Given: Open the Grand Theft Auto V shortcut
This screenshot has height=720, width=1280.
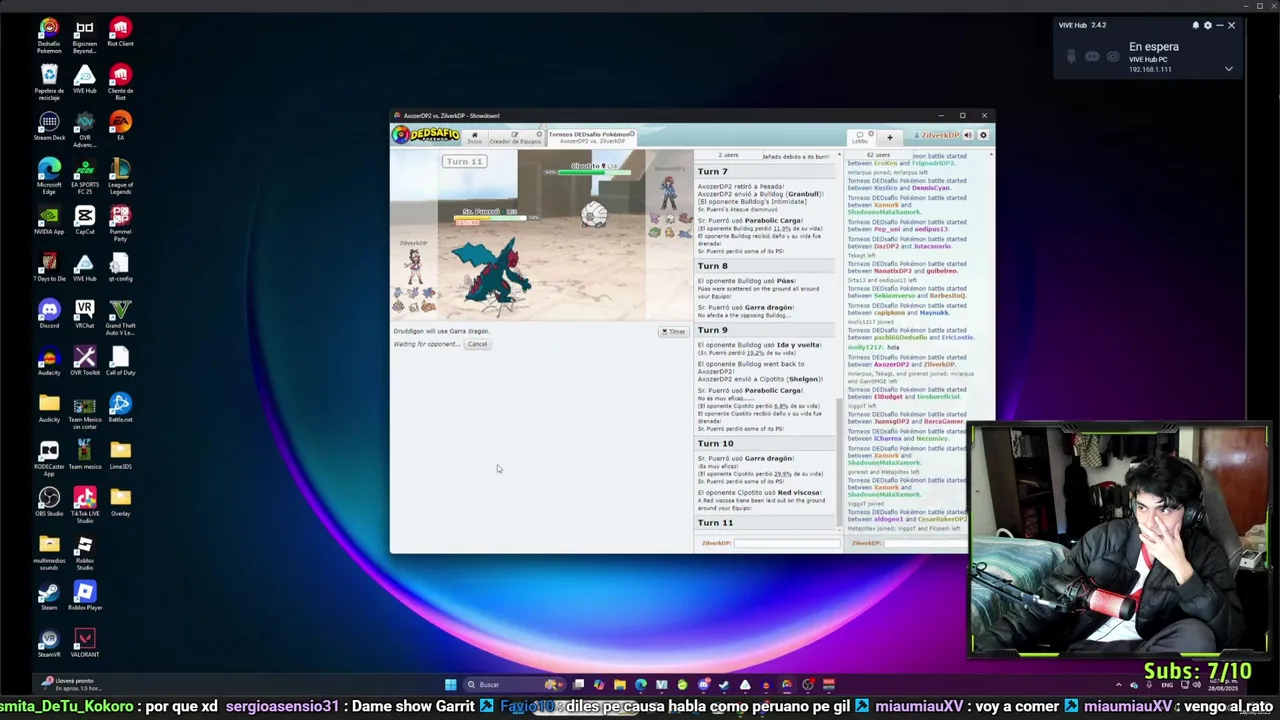Looking at the screenshot, I should (120, 316).
